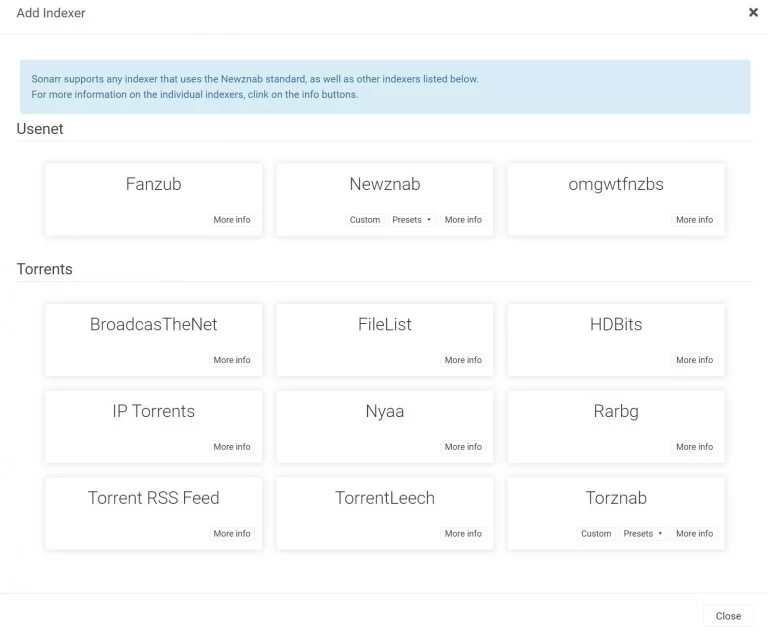View More info for Rarbg
768x634 pixels.
pyautogui.click(x=694, y=447)
